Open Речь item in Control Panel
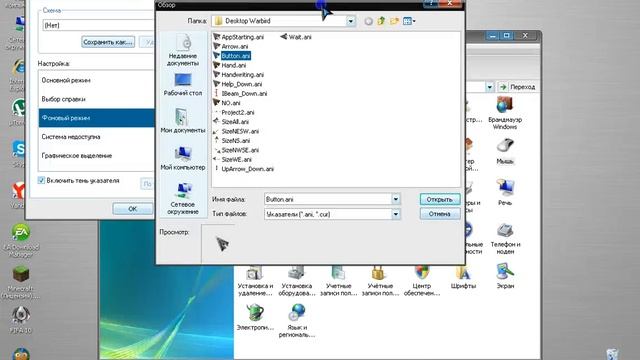Screen dimensions: 640x360 505,191
